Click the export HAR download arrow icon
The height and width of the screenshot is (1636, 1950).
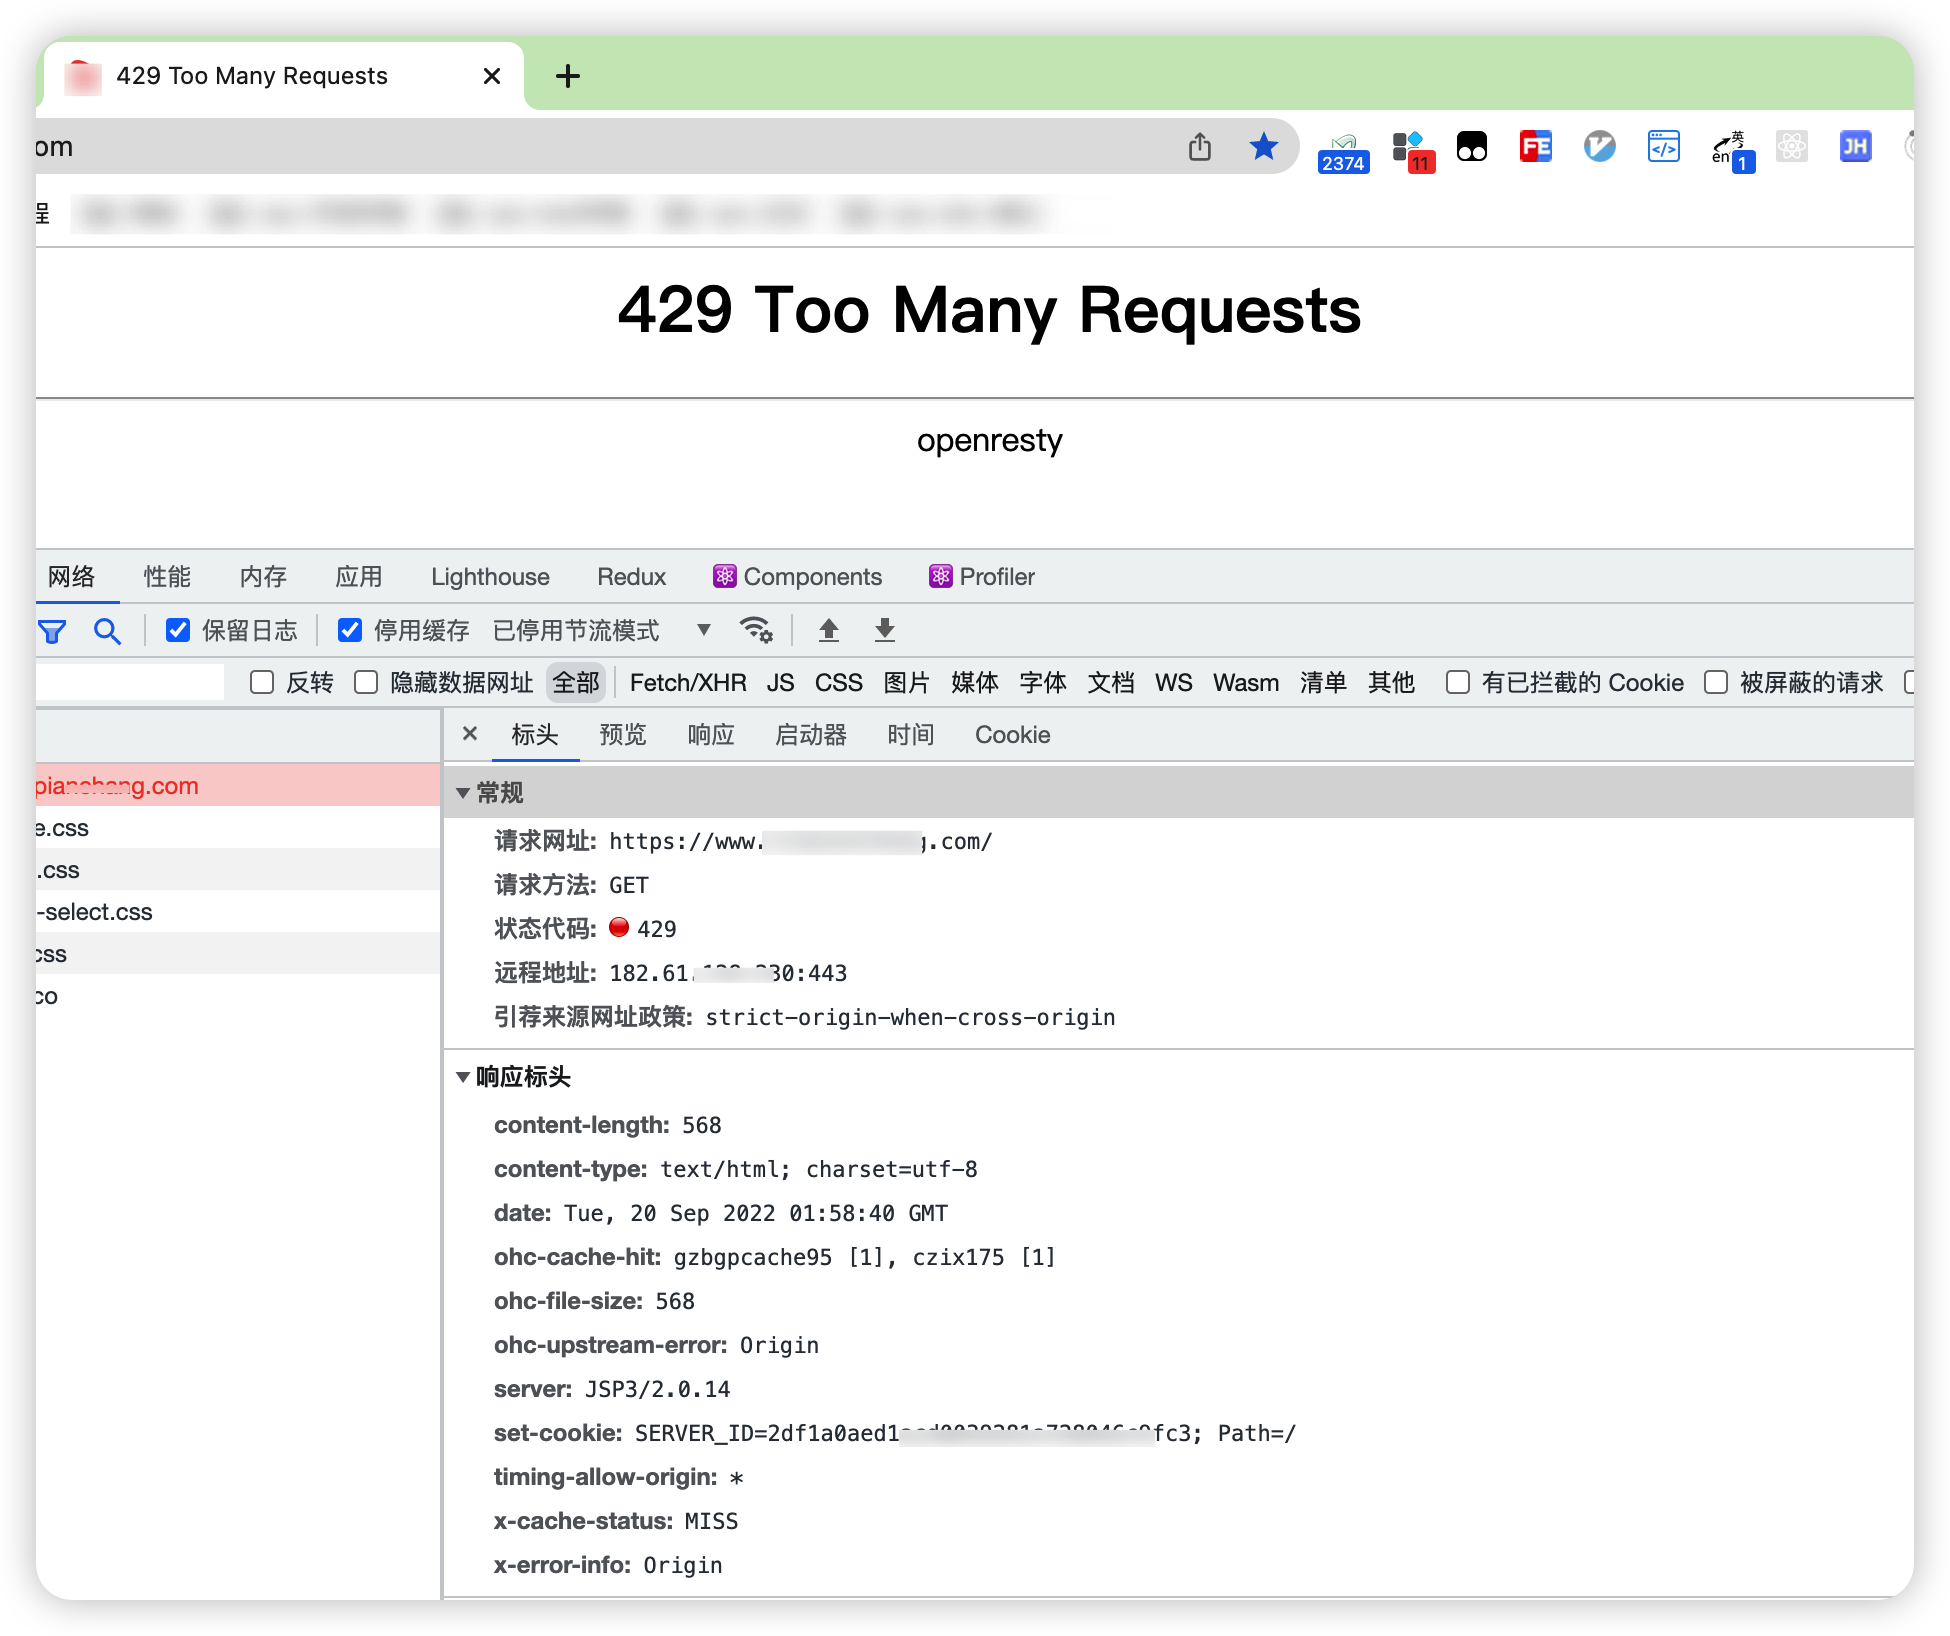(x=884, y=630)
